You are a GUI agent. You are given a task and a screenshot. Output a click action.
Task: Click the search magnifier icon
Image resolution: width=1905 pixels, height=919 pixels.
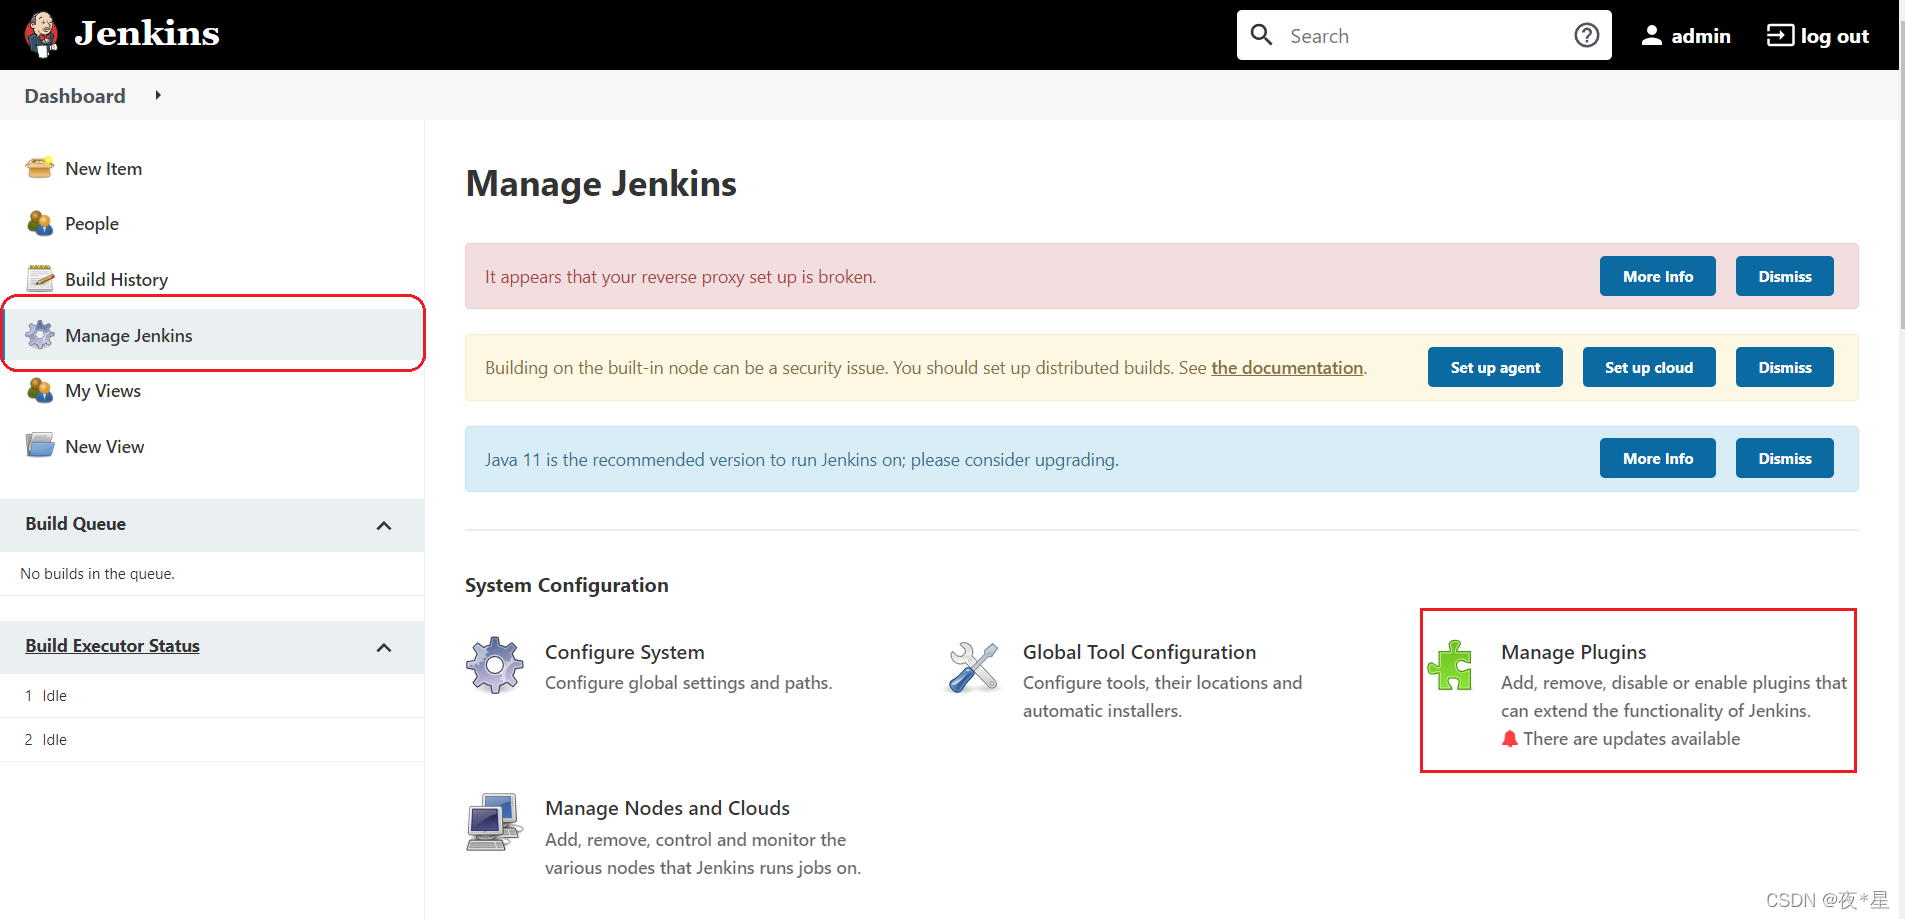click(1262, 35)
